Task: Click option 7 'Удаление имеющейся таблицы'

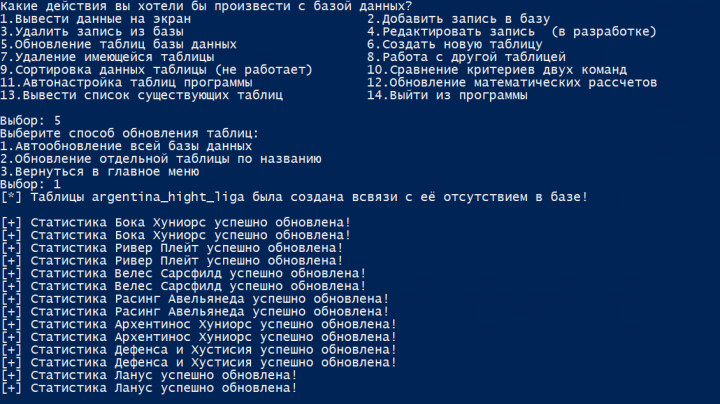Action: click(x=107, y=57)
